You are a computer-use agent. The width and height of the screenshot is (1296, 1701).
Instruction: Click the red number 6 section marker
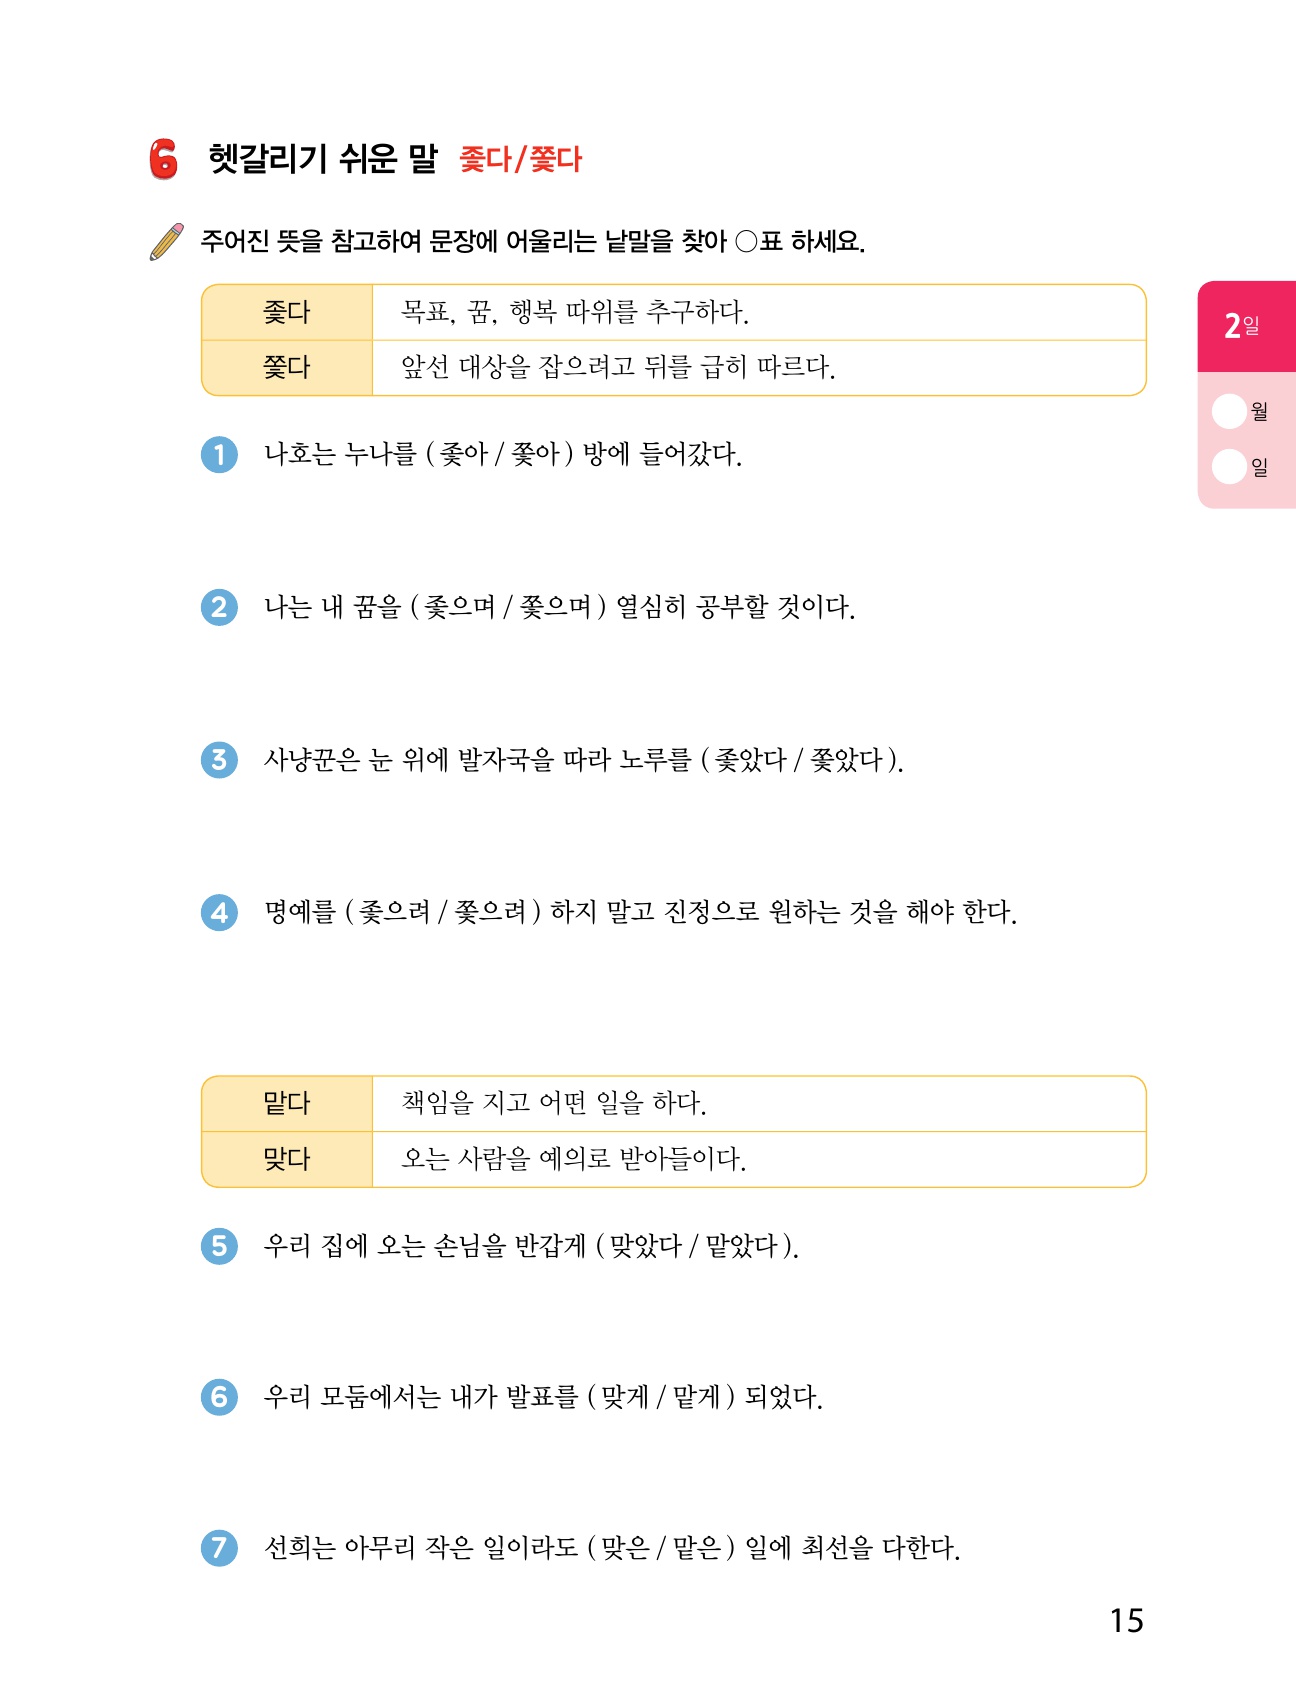tap(163, 159)
